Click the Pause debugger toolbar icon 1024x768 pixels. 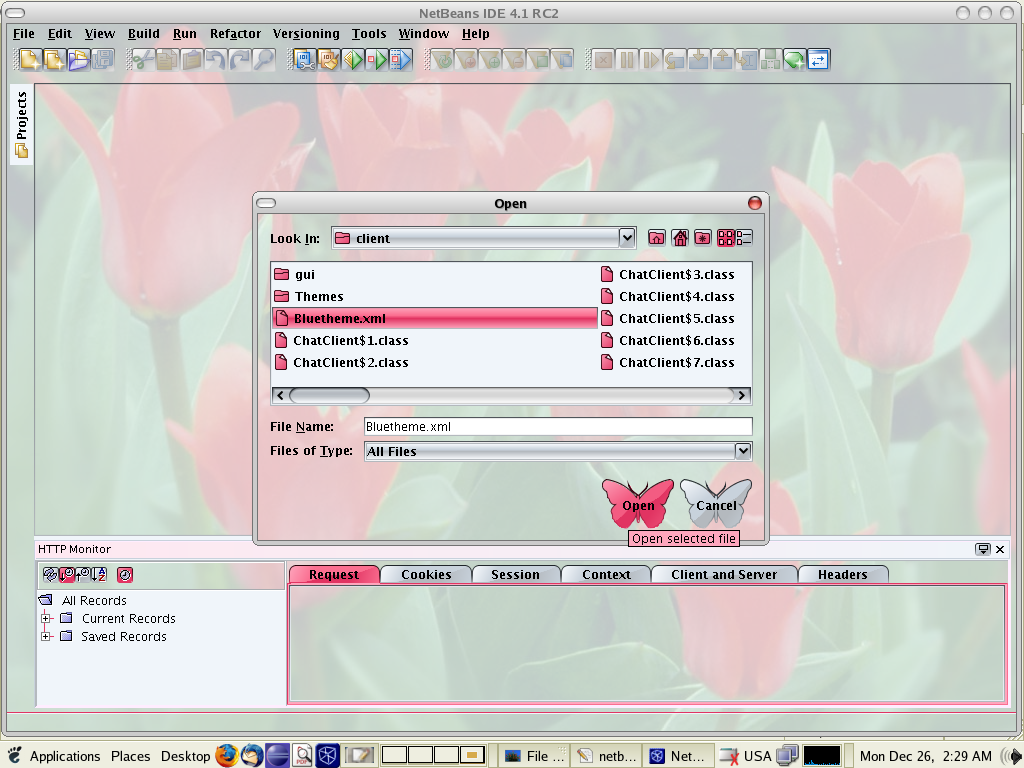tap(628, 60)
